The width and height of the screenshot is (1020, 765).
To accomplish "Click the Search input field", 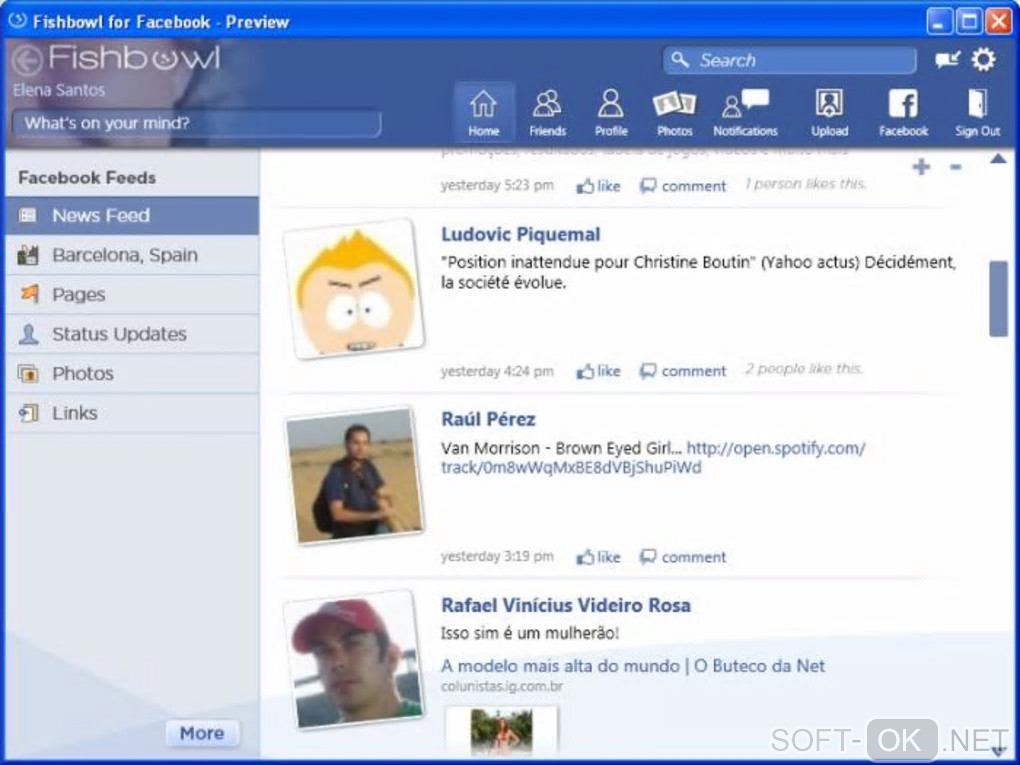I will [790, 60].
